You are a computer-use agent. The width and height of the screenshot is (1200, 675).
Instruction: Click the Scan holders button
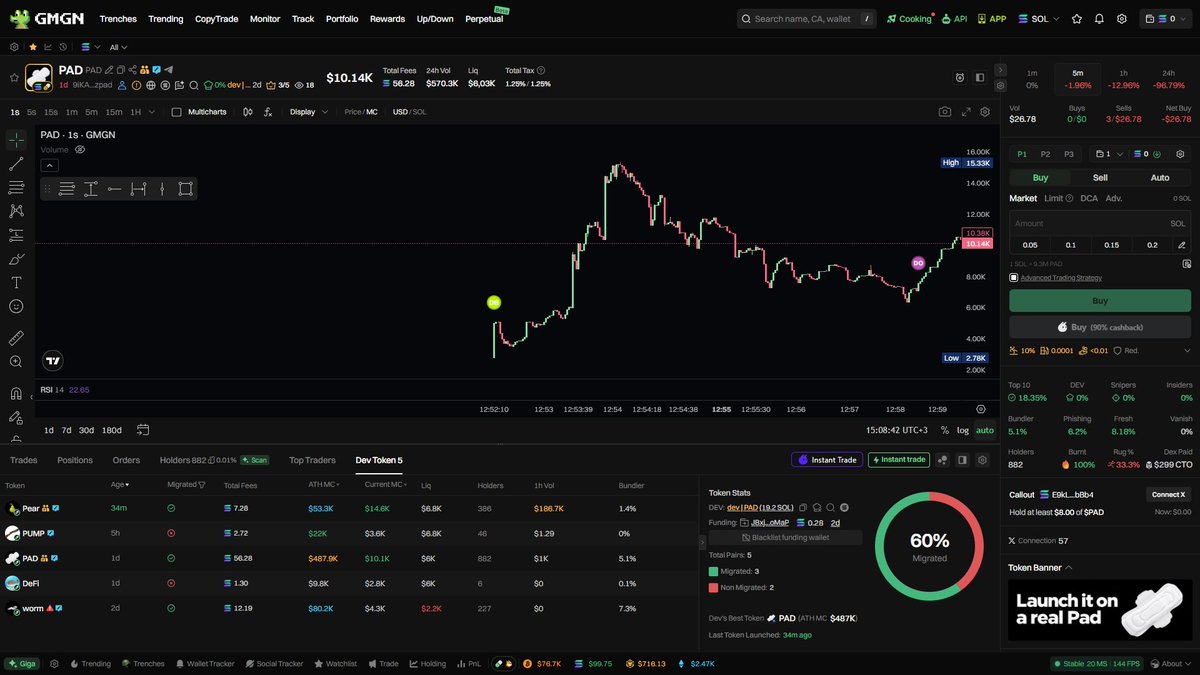tap(254, 460)
